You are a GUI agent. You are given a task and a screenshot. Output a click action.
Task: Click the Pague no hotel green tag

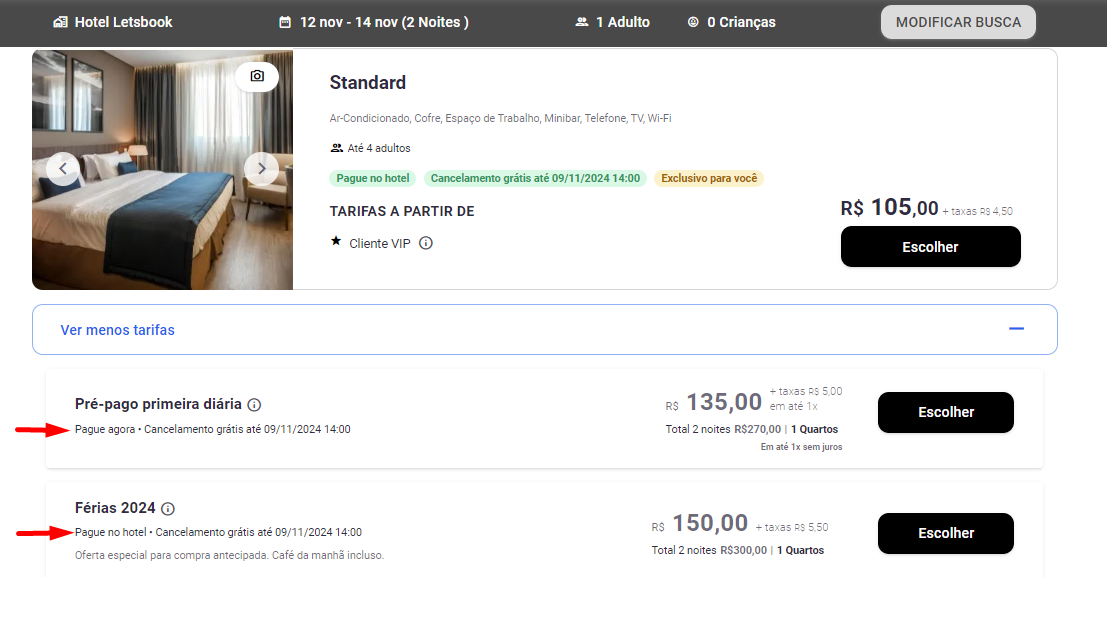[x=373, y=179]
